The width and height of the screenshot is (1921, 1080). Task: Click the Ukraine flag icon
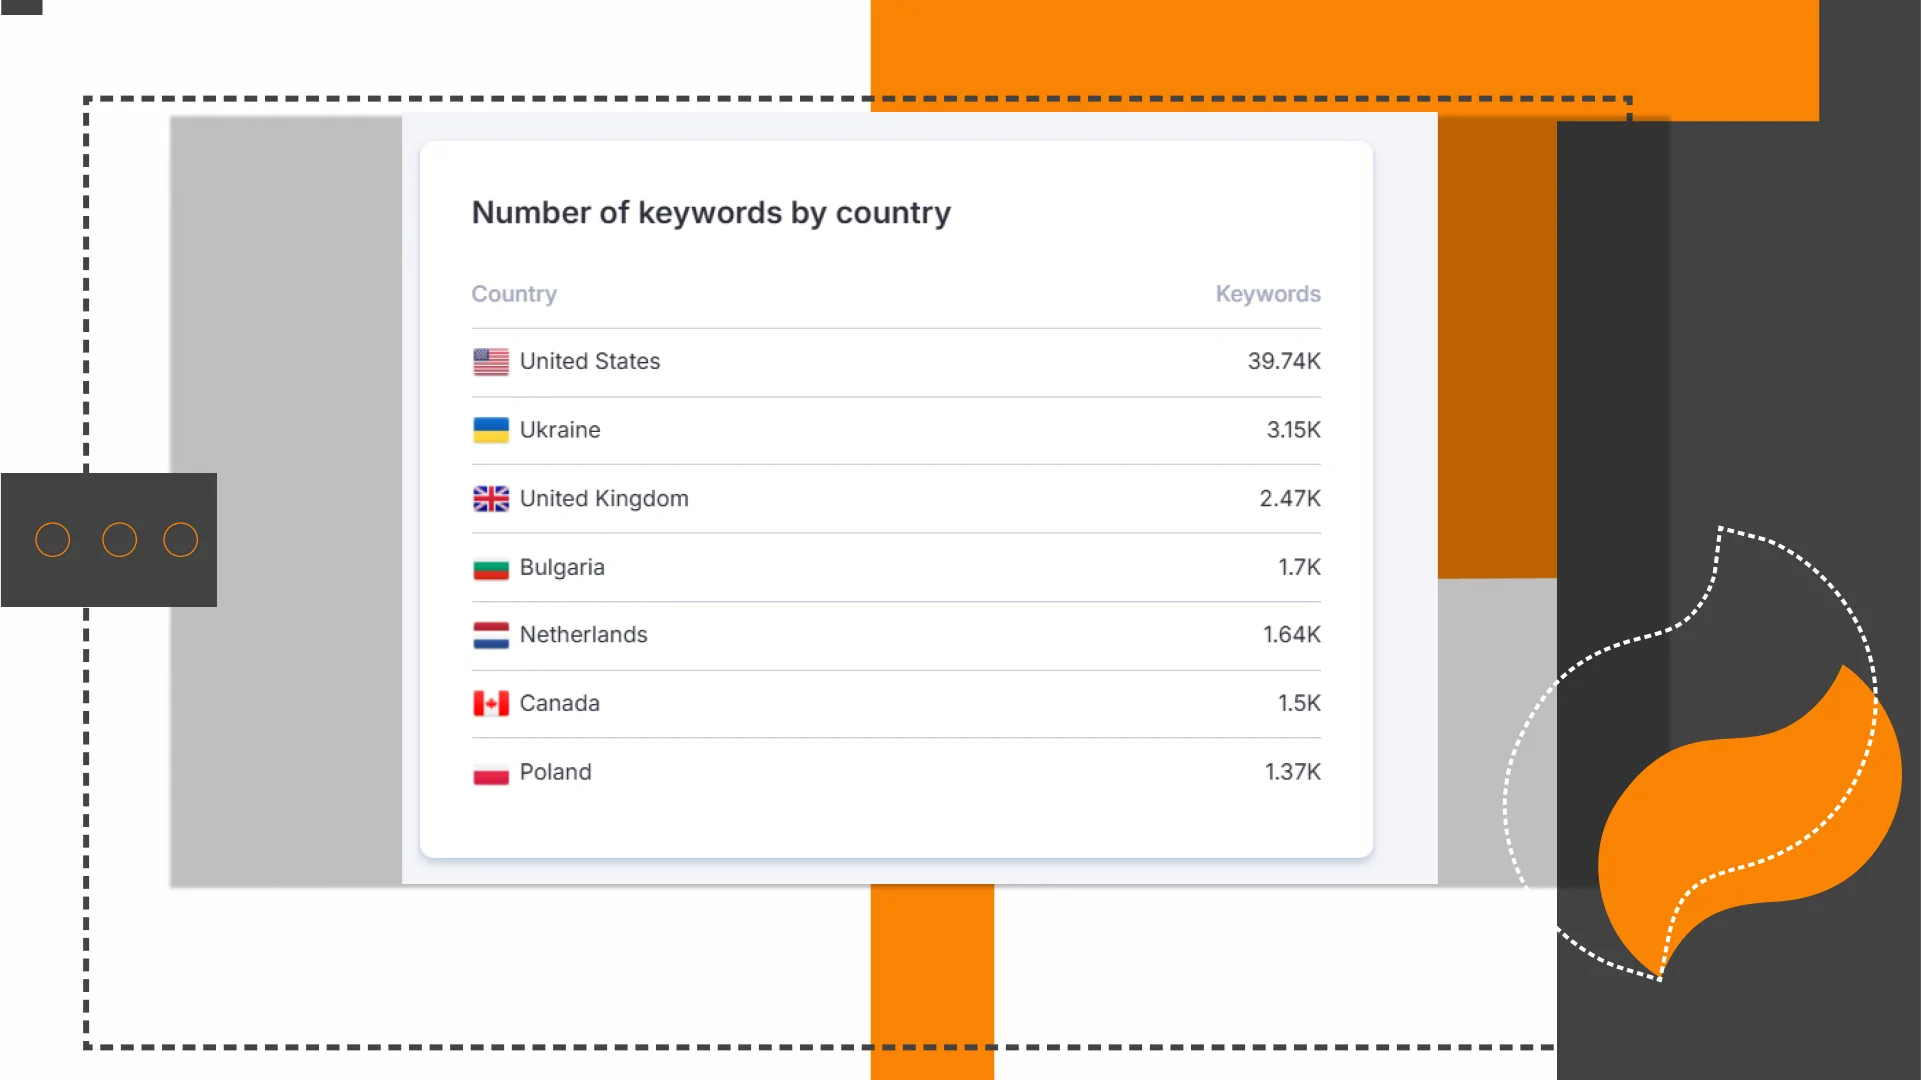pyautogui.click(x=490, y=430)
